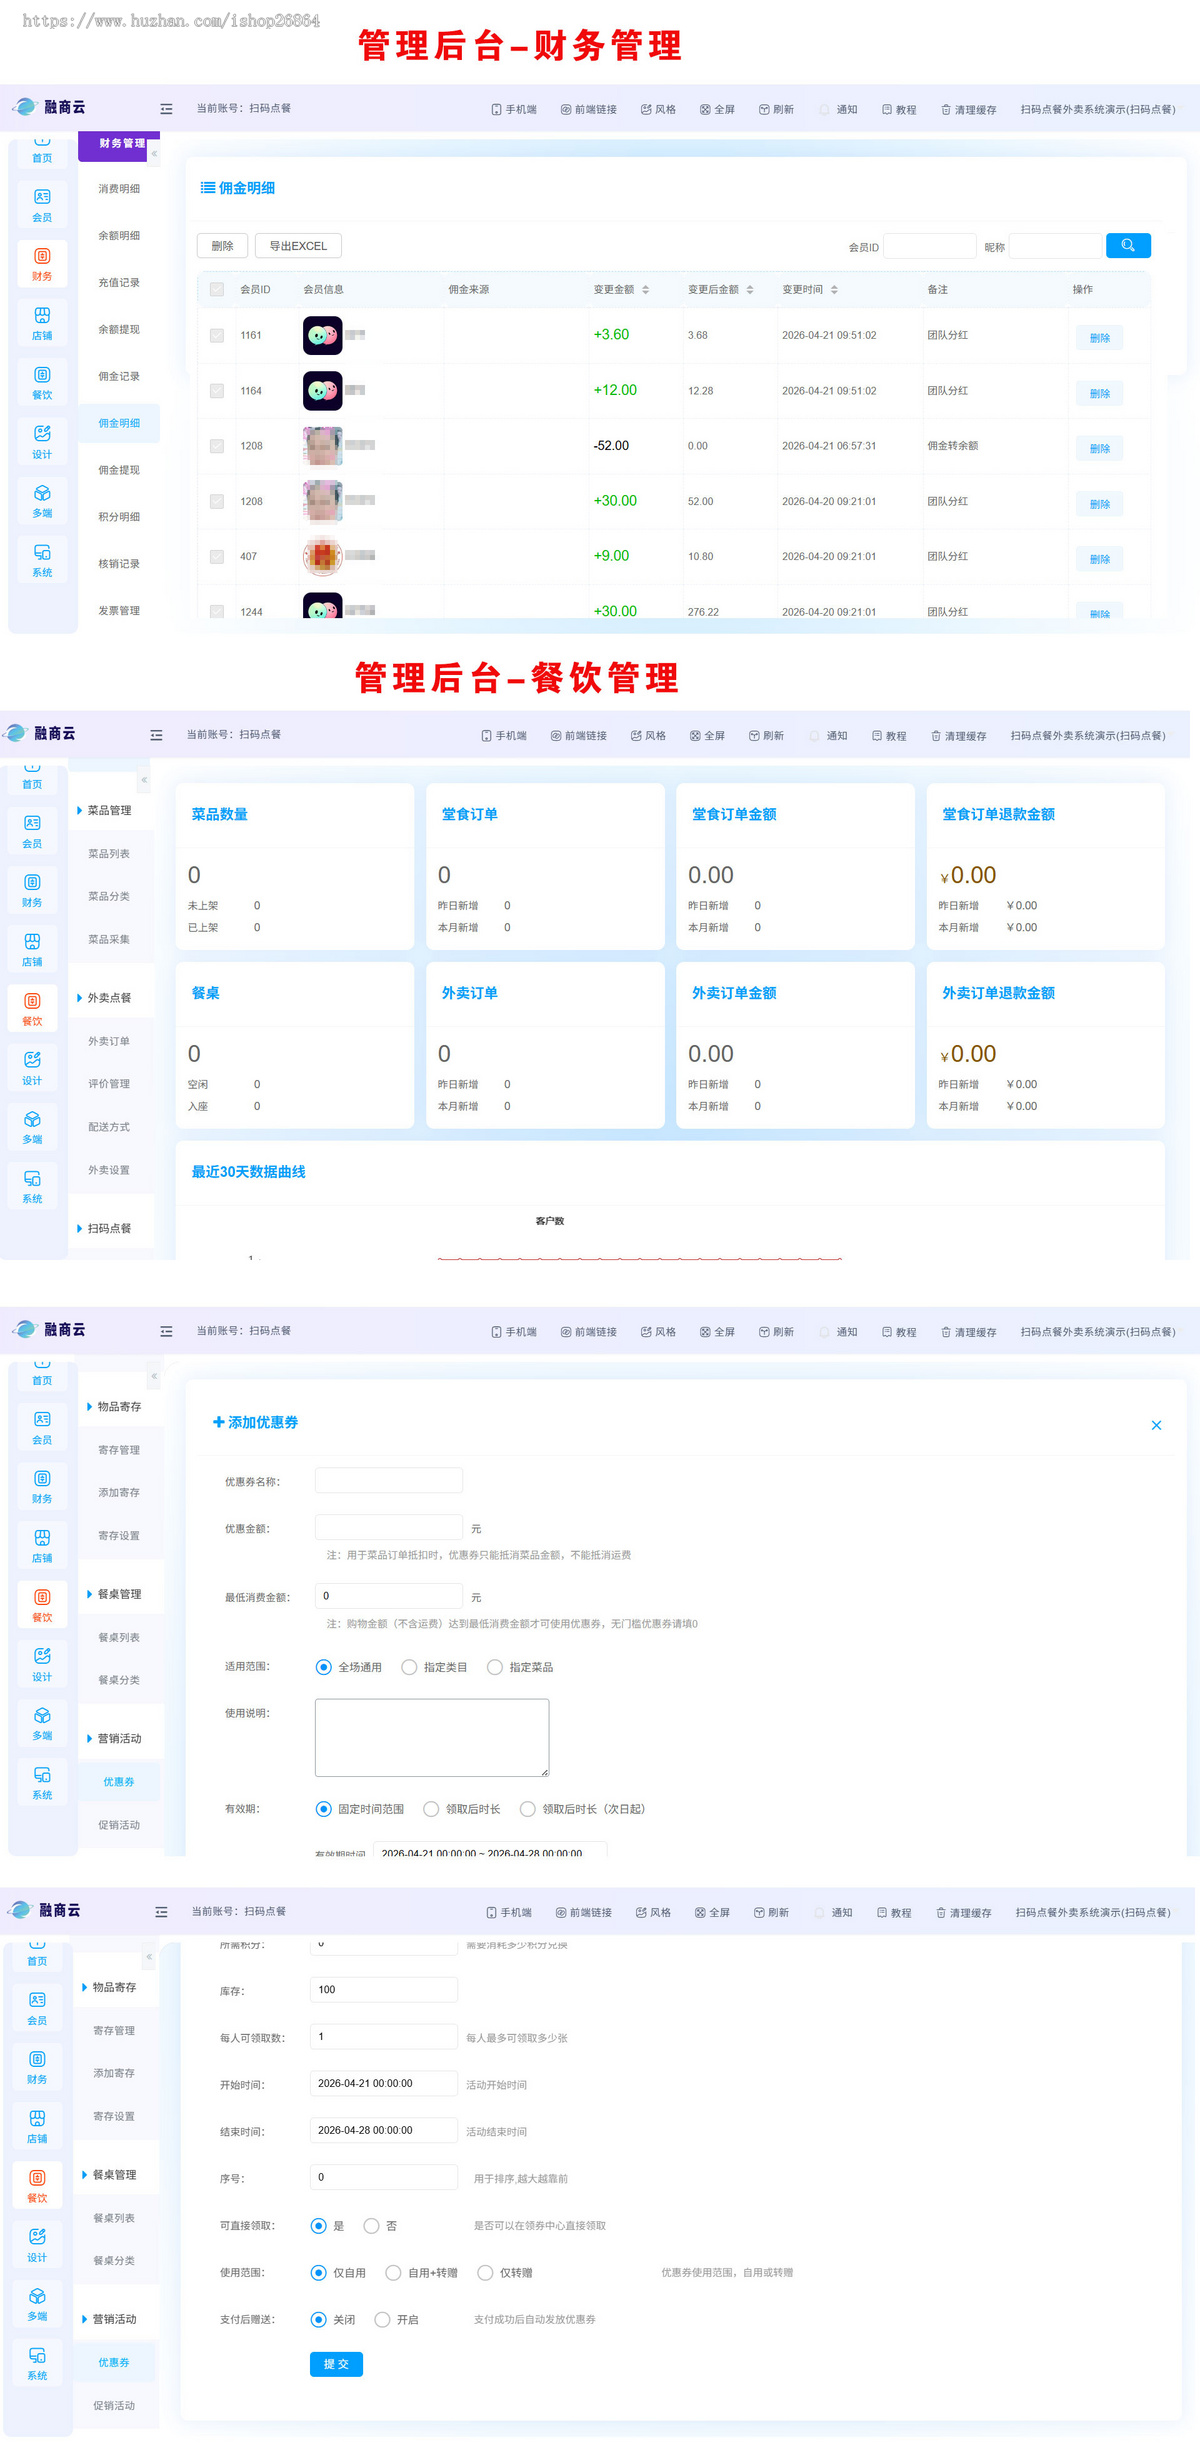This screenshot has width=1200, height=2460.
Task: Open 消费明细 submenu item
Action: point(119,189)
